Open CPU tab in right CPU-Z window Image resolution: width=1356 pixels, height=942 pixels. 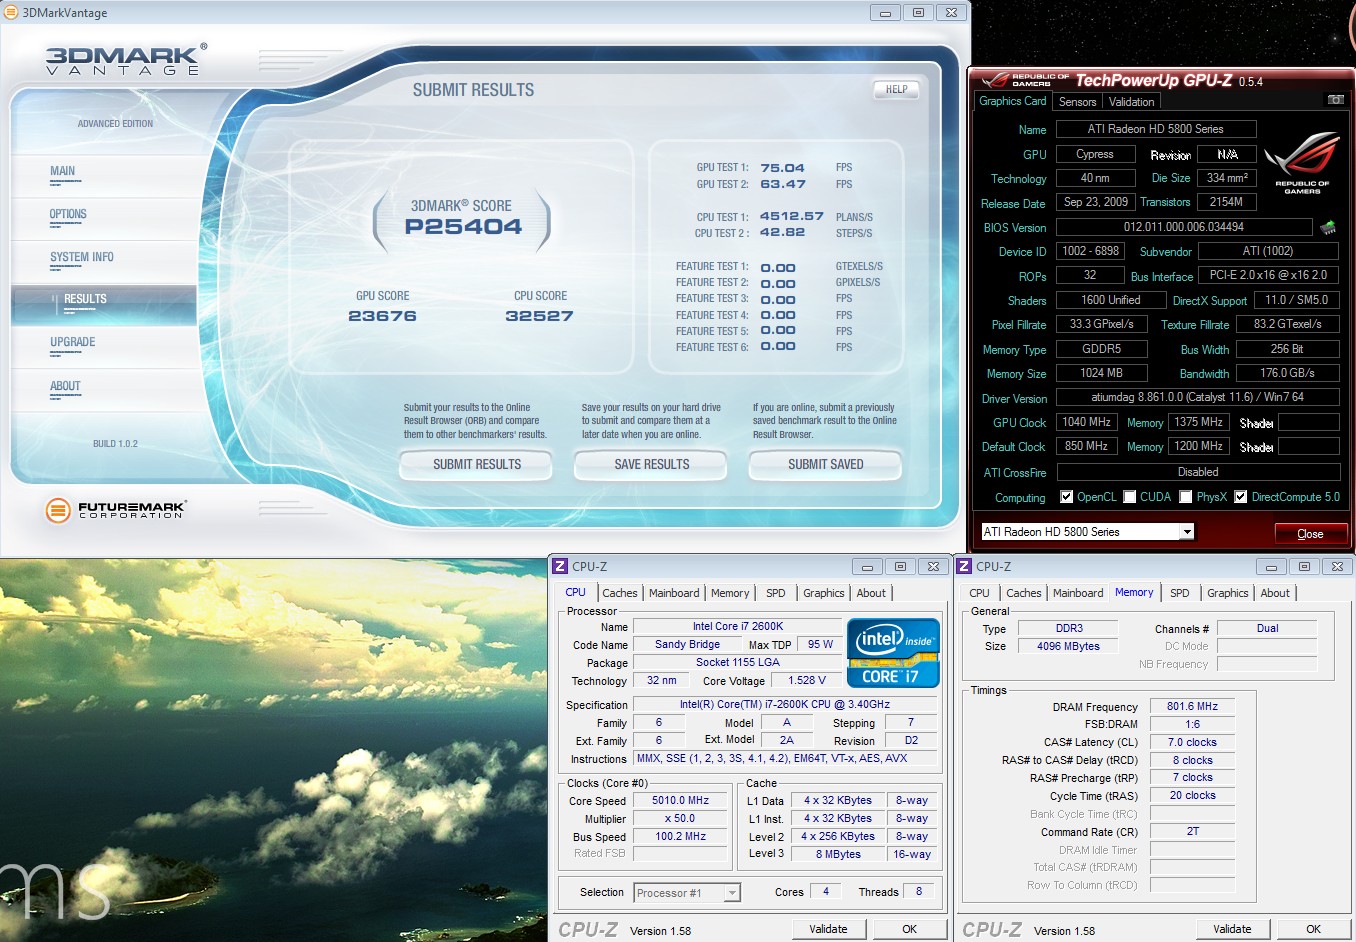point(980,593)
